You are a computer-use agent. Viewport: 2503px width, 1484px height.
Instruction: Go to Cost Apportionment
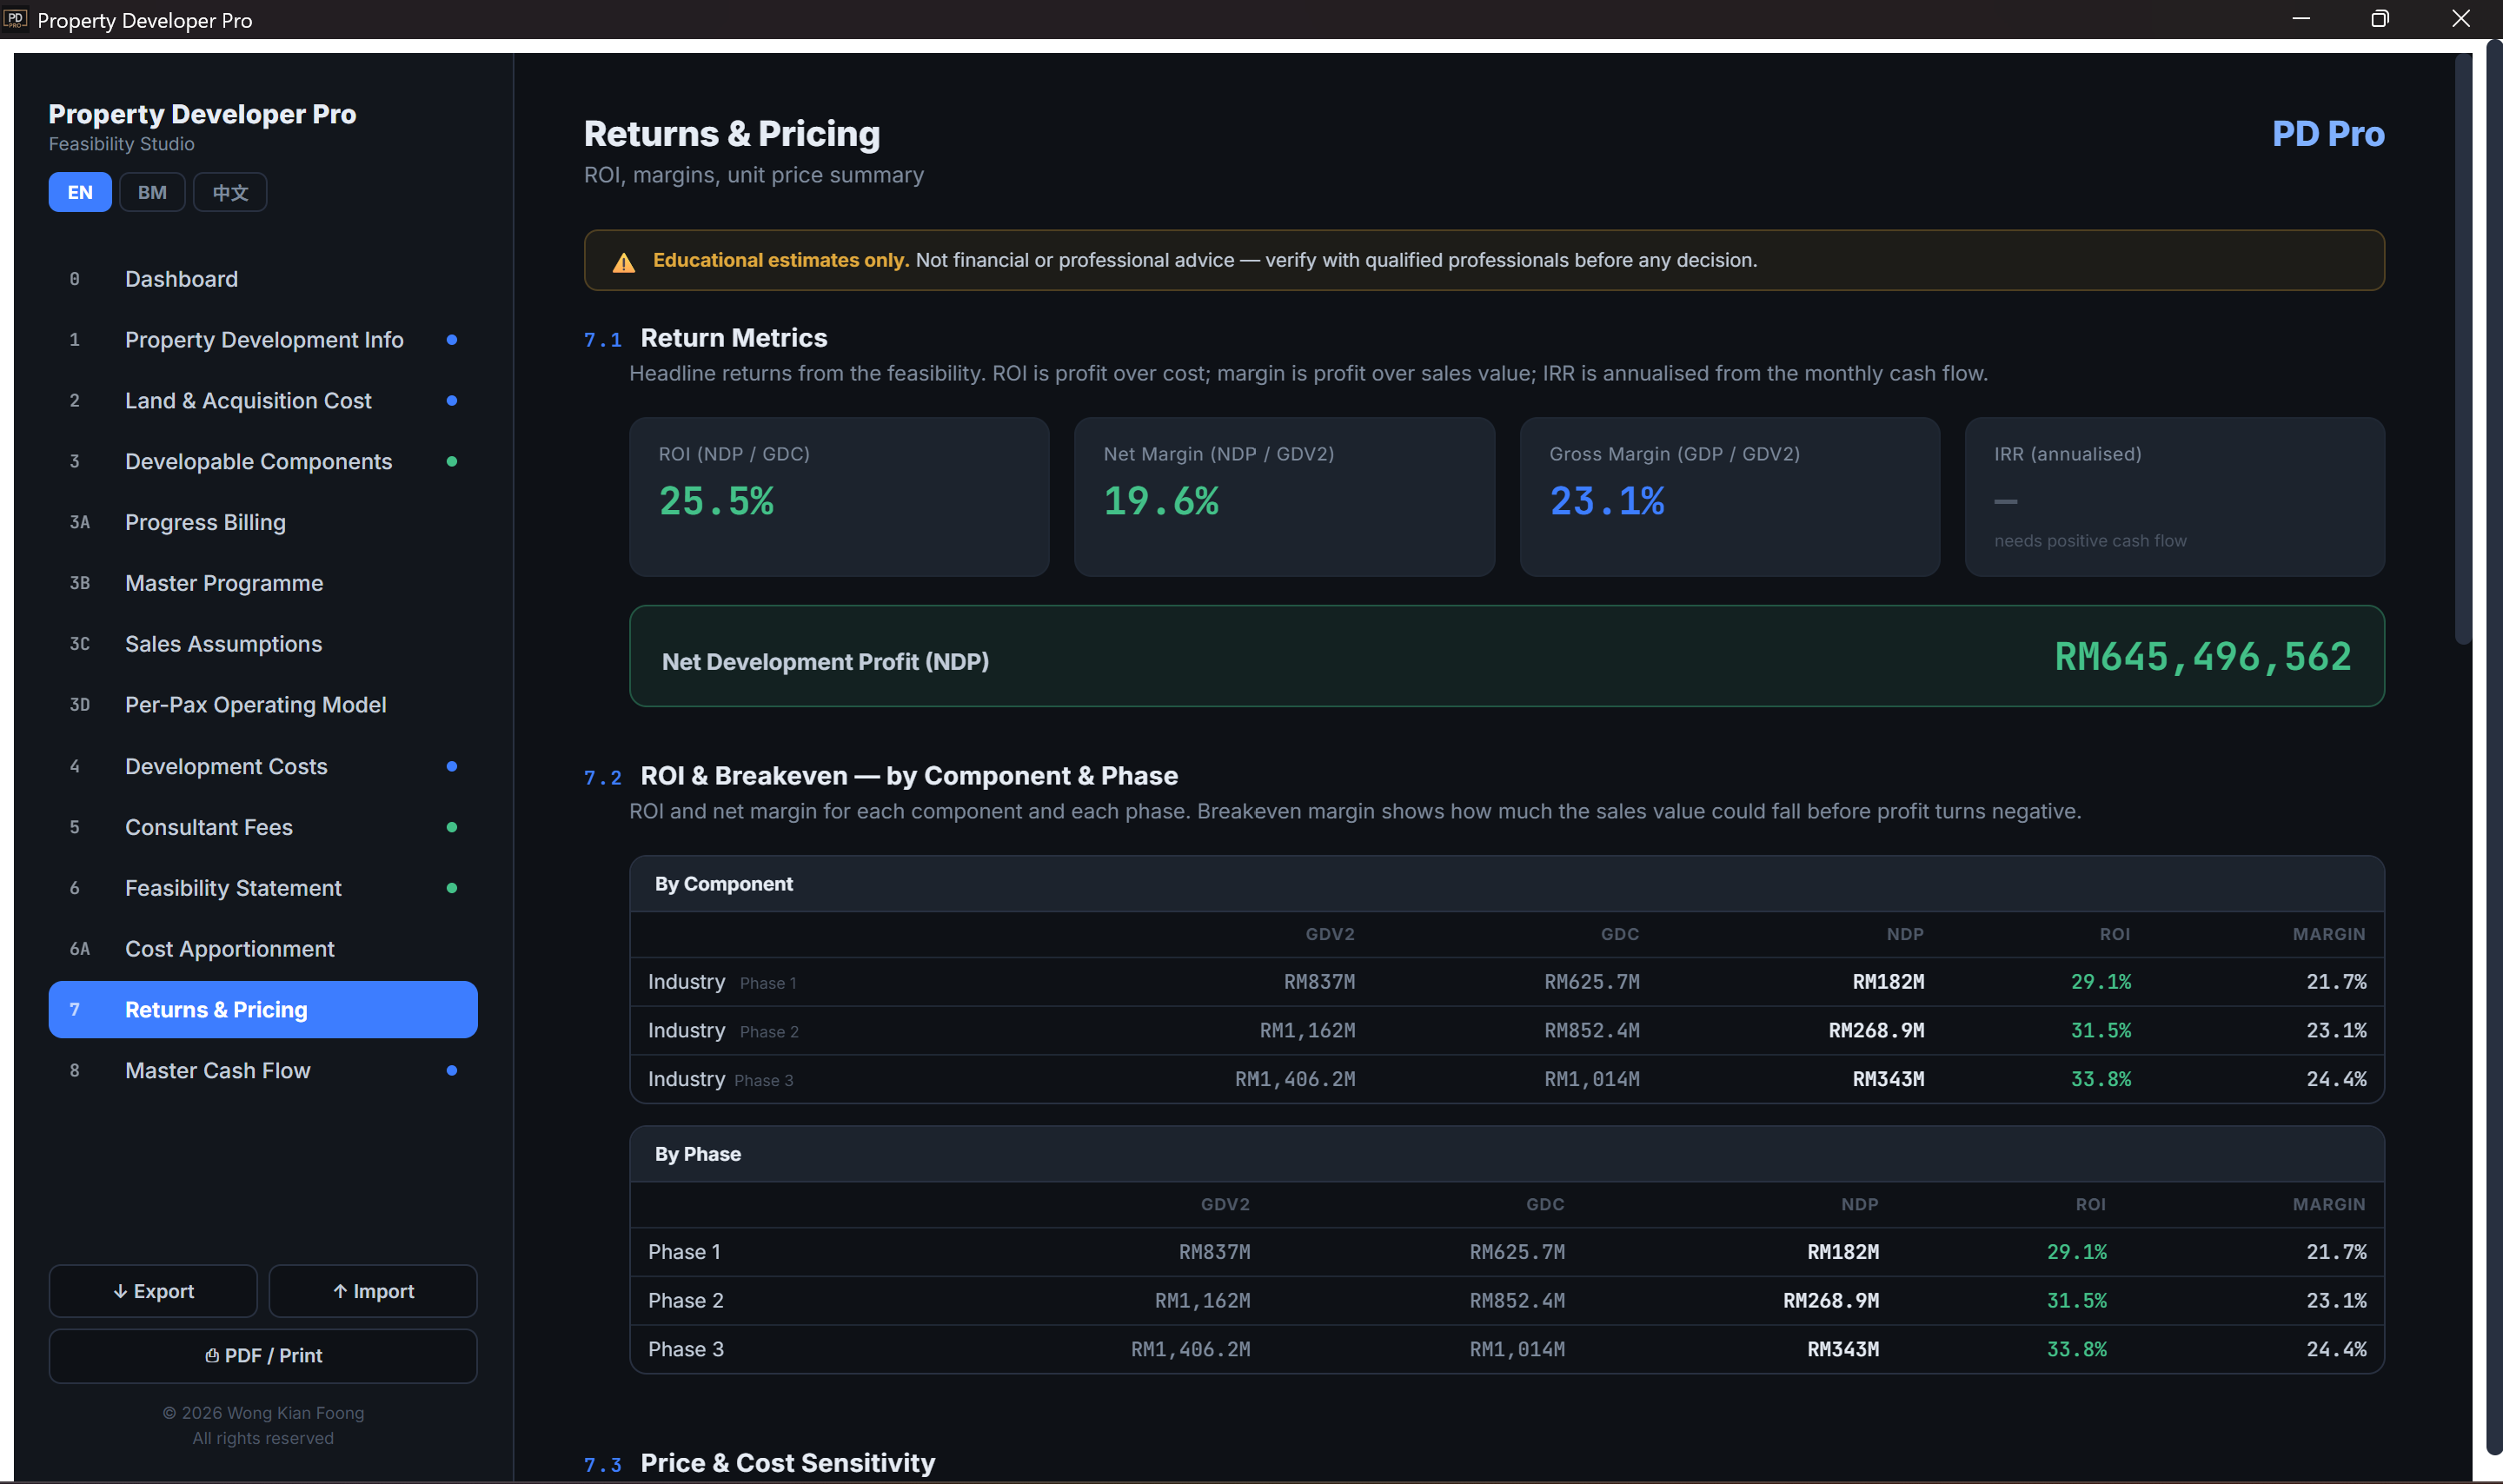263,949
